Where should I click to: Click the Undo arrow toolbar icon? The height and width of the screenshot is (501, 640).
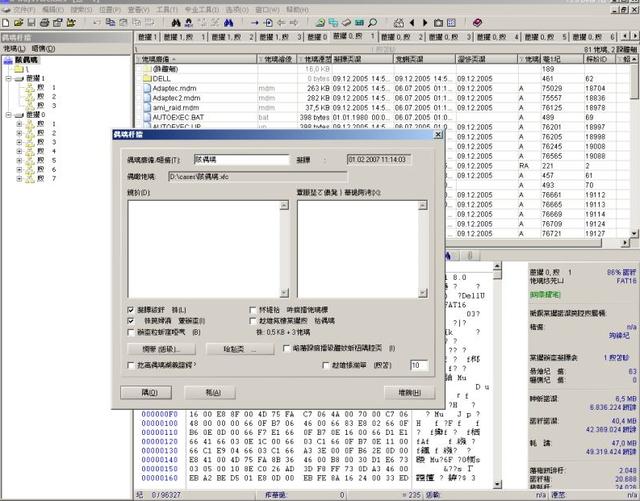tap(97, 23)
